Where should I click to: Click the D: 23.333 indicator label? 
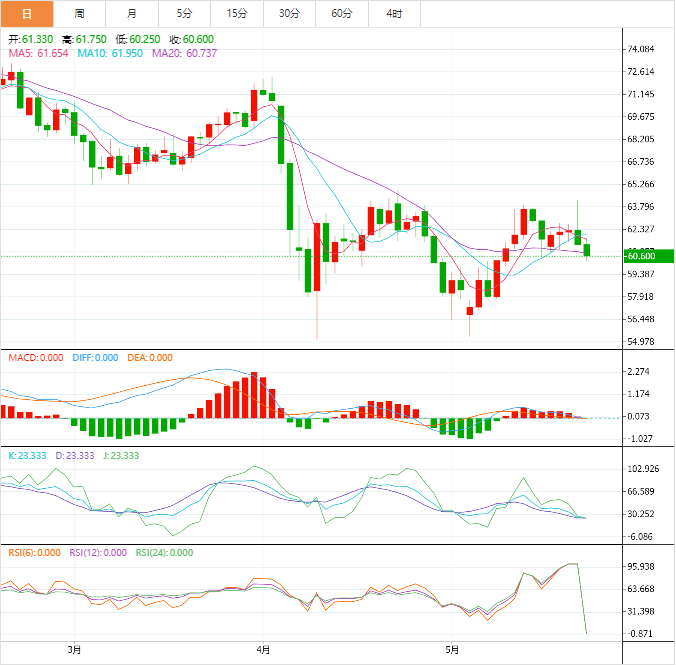[75, 455]
